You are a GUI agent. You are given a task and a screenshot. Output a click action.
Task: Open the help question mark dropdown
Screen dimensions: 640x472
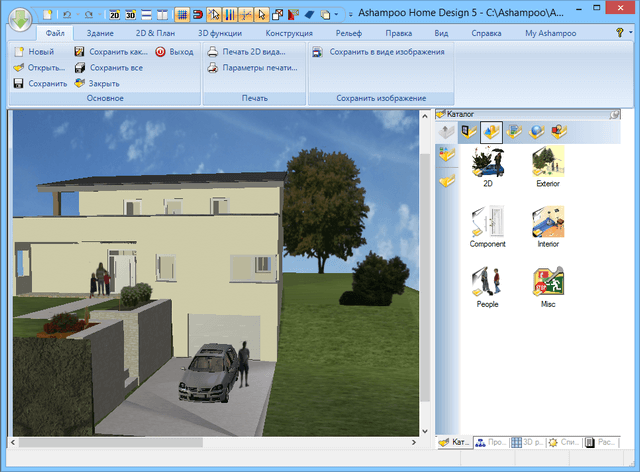pyautogui.click(x=620, y=33)
